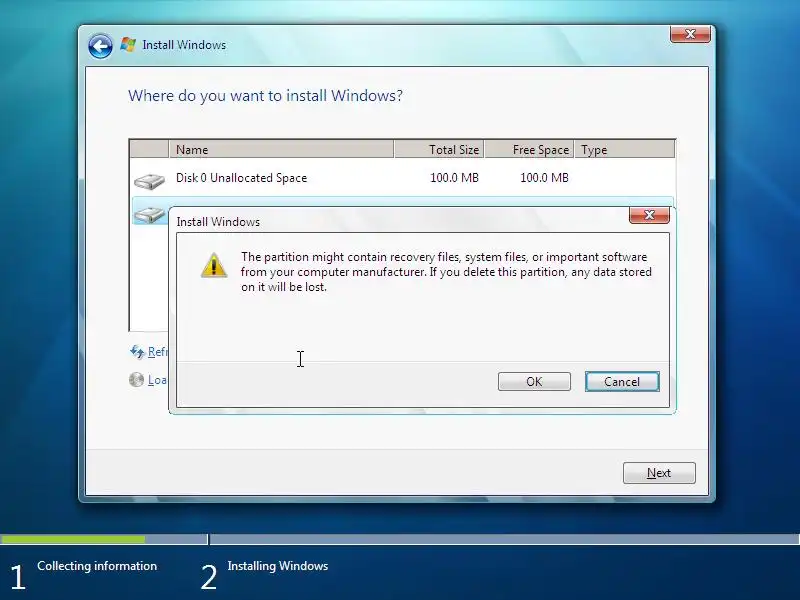Close the main Install Windows window
Screen dimensions: 800x600
coord(690,34)
